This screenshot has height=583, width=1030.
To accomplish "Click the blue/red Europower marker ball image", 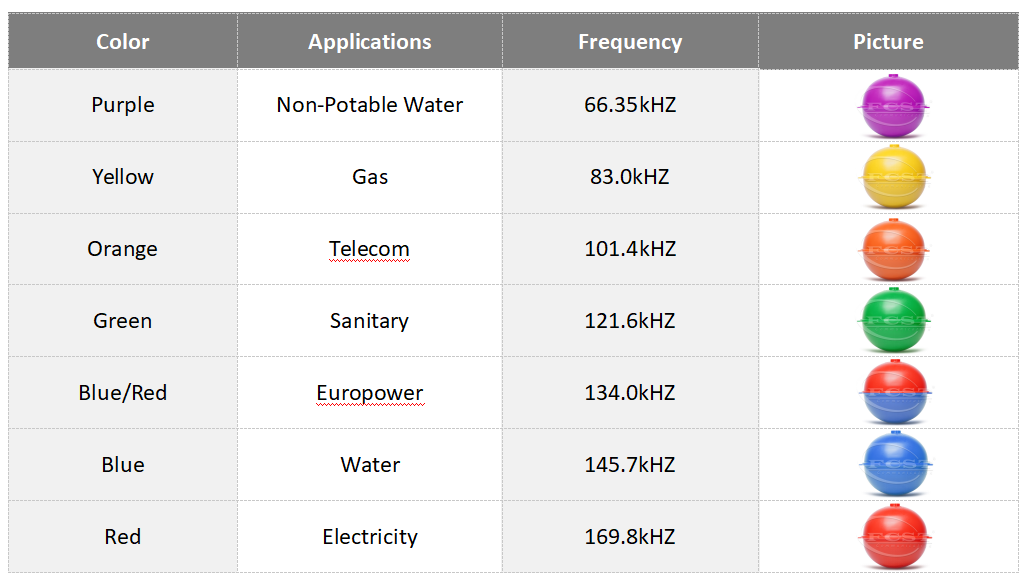I will 893,393.
